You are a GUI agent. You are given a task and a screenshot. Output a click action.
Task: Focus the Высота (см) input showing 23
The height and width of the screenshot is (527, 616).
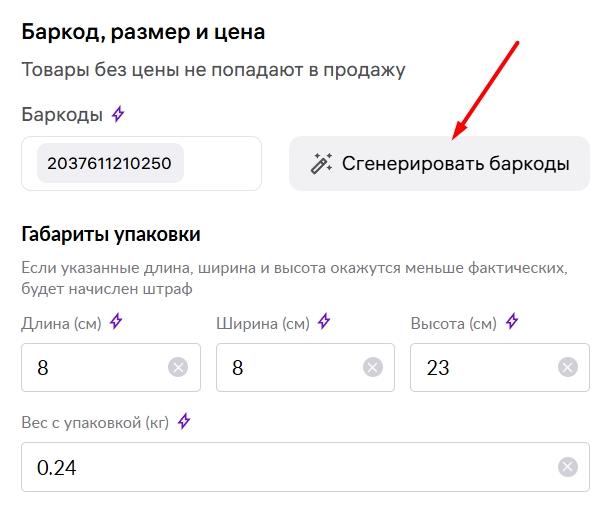[500, 367]
